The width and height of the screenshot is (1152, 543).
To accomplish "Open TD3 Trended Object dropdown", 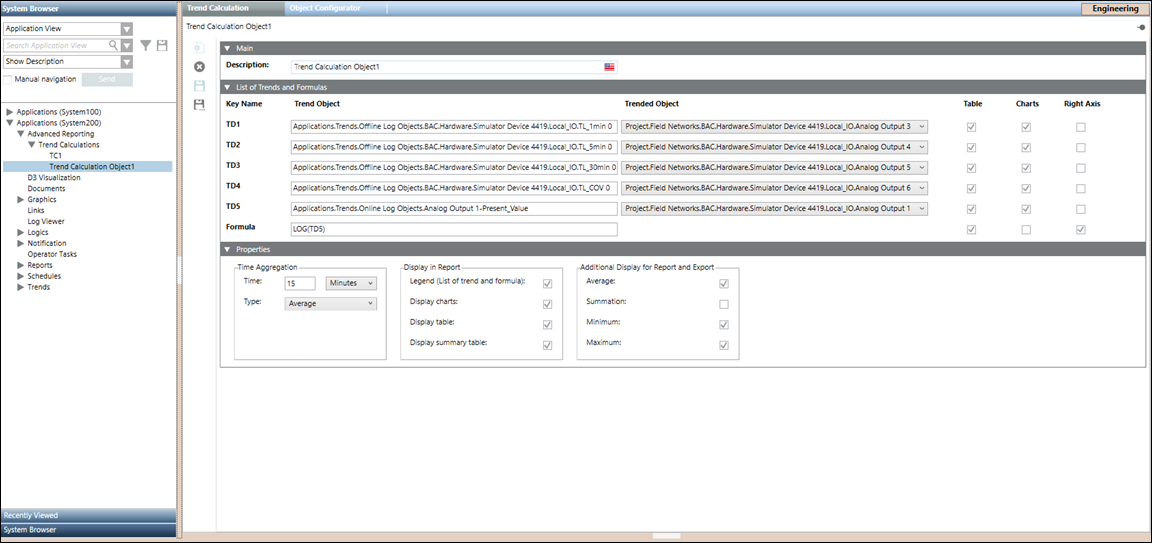I will pos(920,167).
